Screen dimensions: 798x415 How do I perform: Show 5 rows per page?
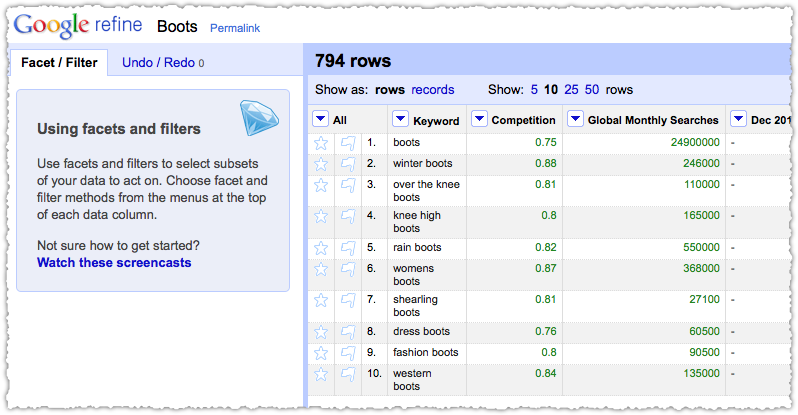[534, 90]
